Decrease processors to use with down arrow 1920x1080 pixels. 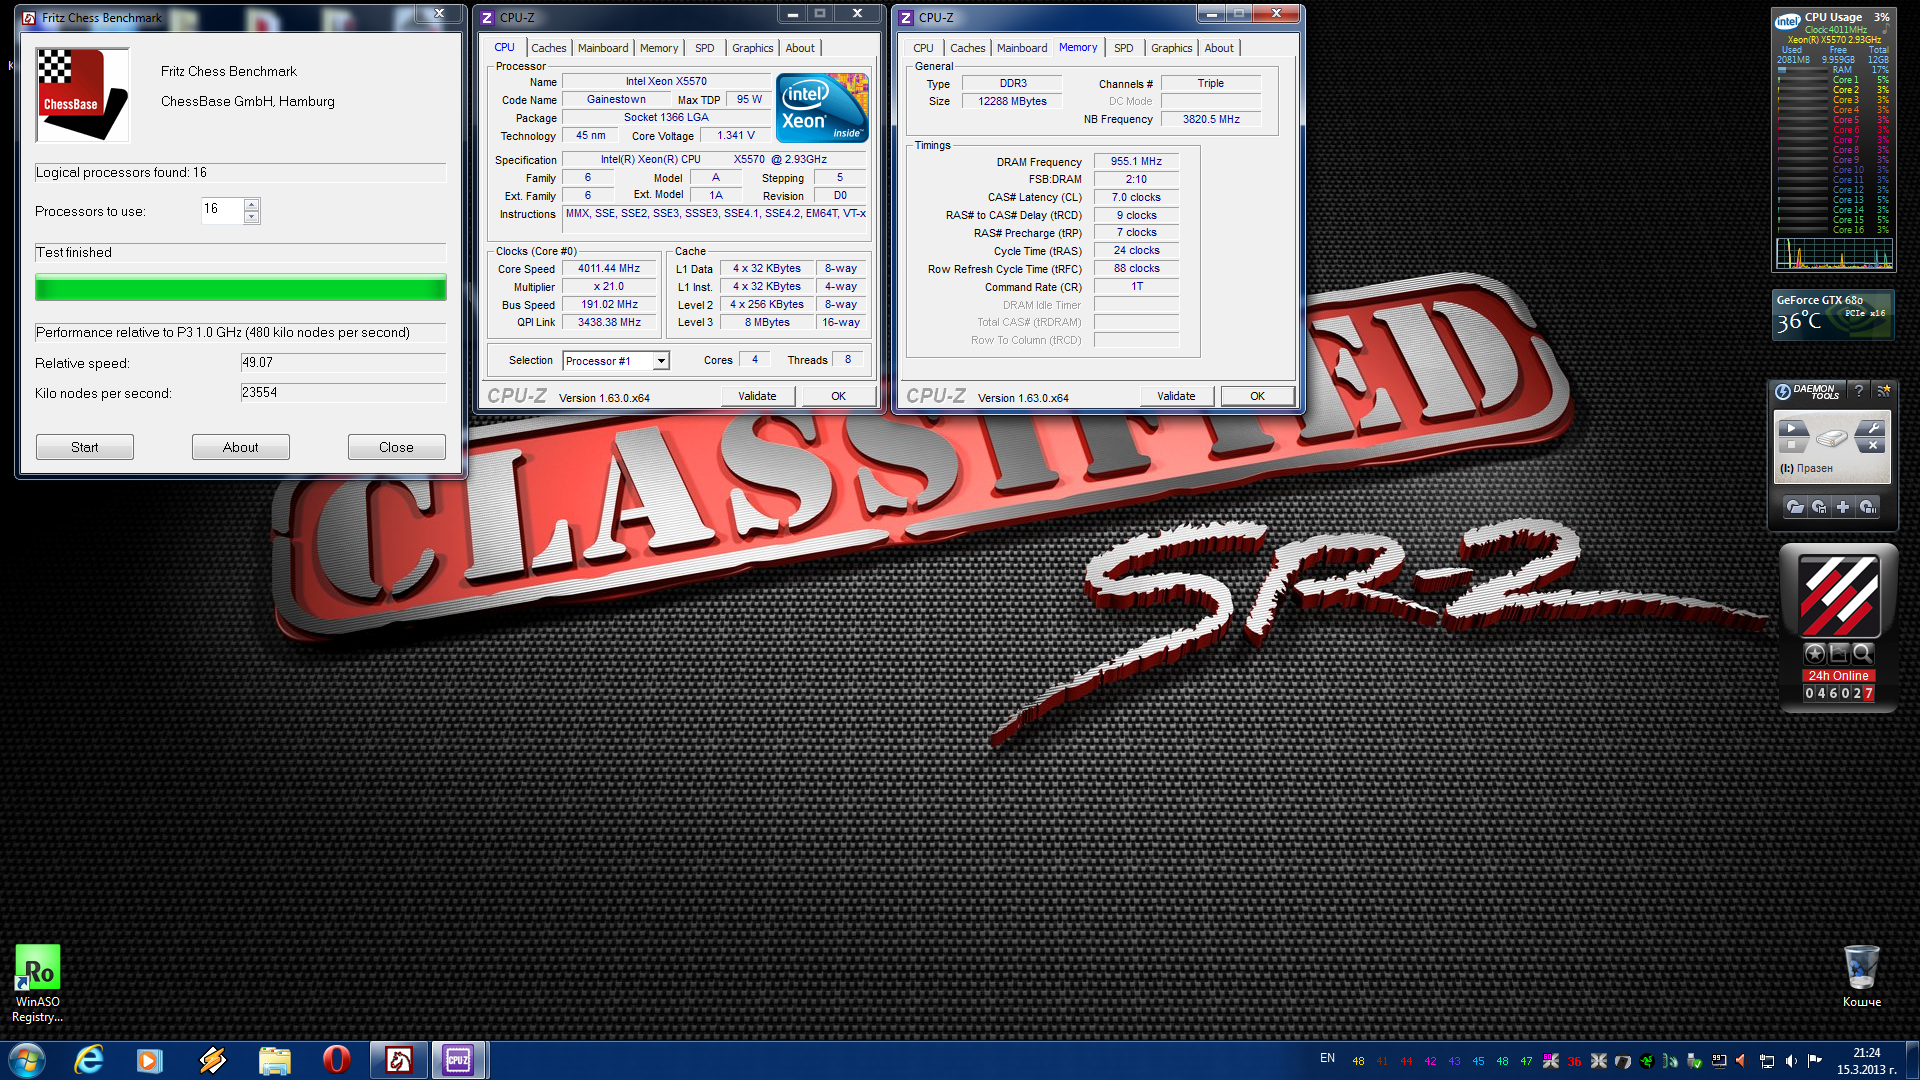coord(251,217)
